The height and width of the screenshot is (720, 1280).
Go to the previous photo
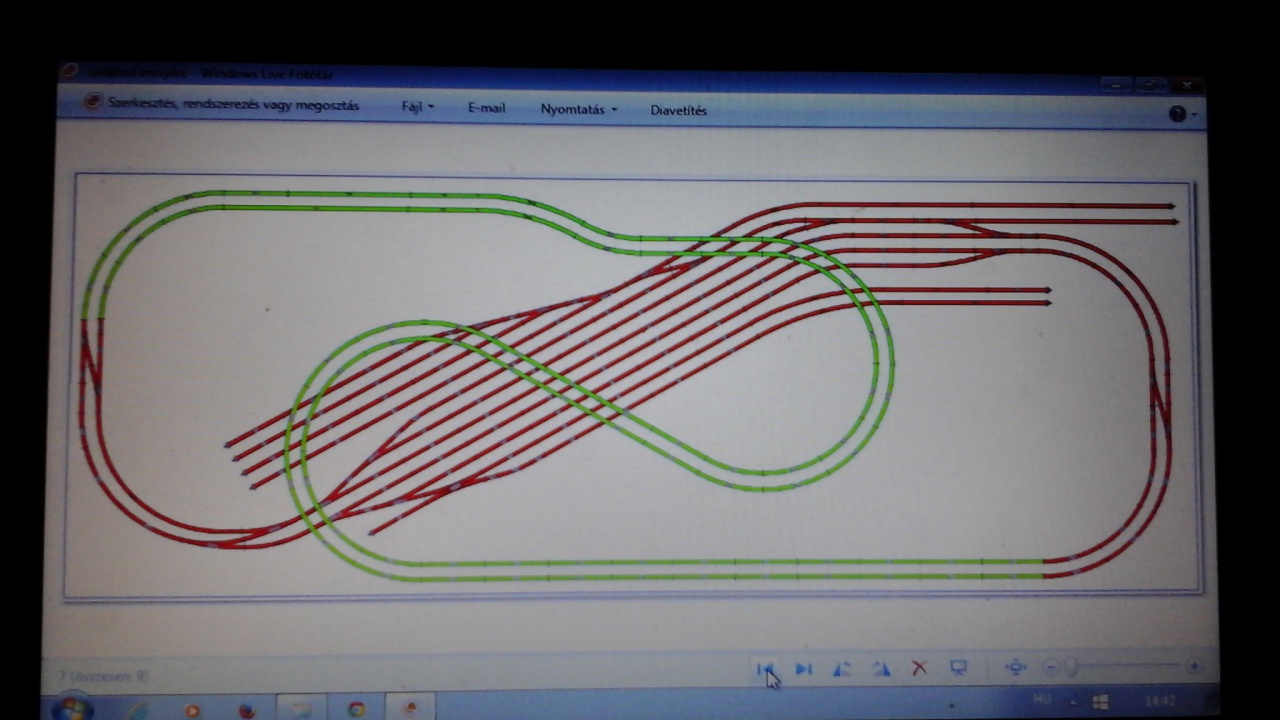pos(765,669)
